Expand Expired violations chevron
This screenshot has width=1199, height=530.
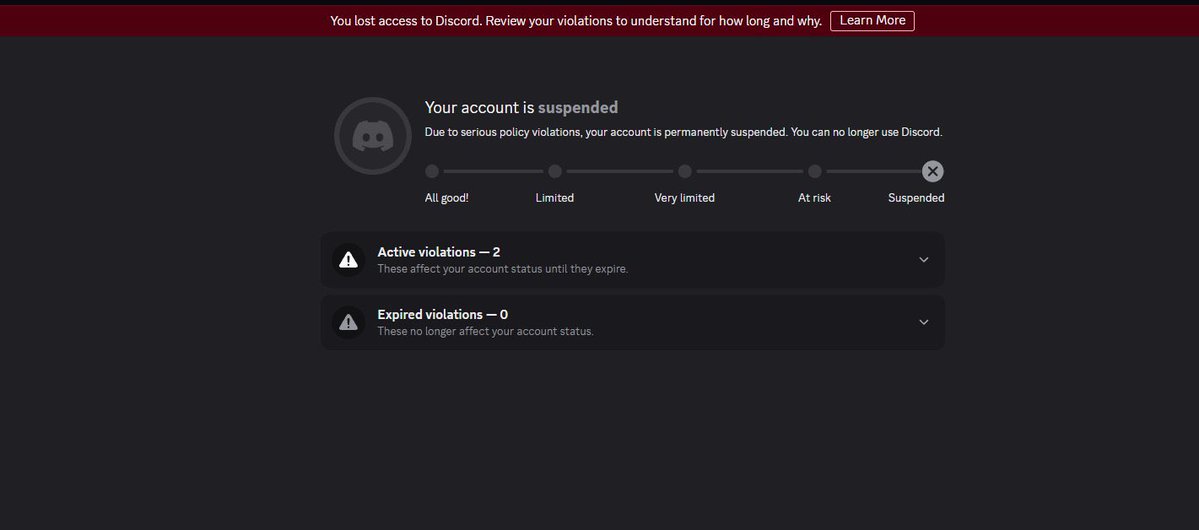[x=924, y=322]
